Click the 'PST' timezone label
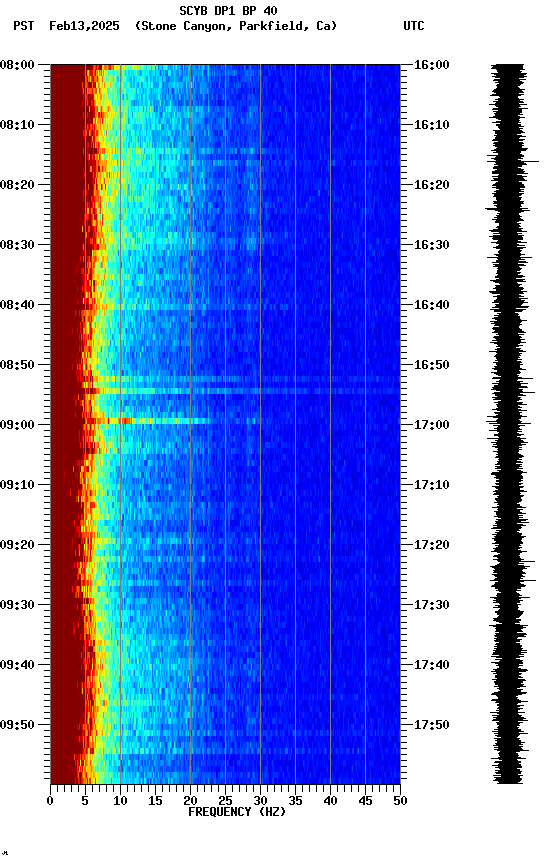 (x=24, y=26)
